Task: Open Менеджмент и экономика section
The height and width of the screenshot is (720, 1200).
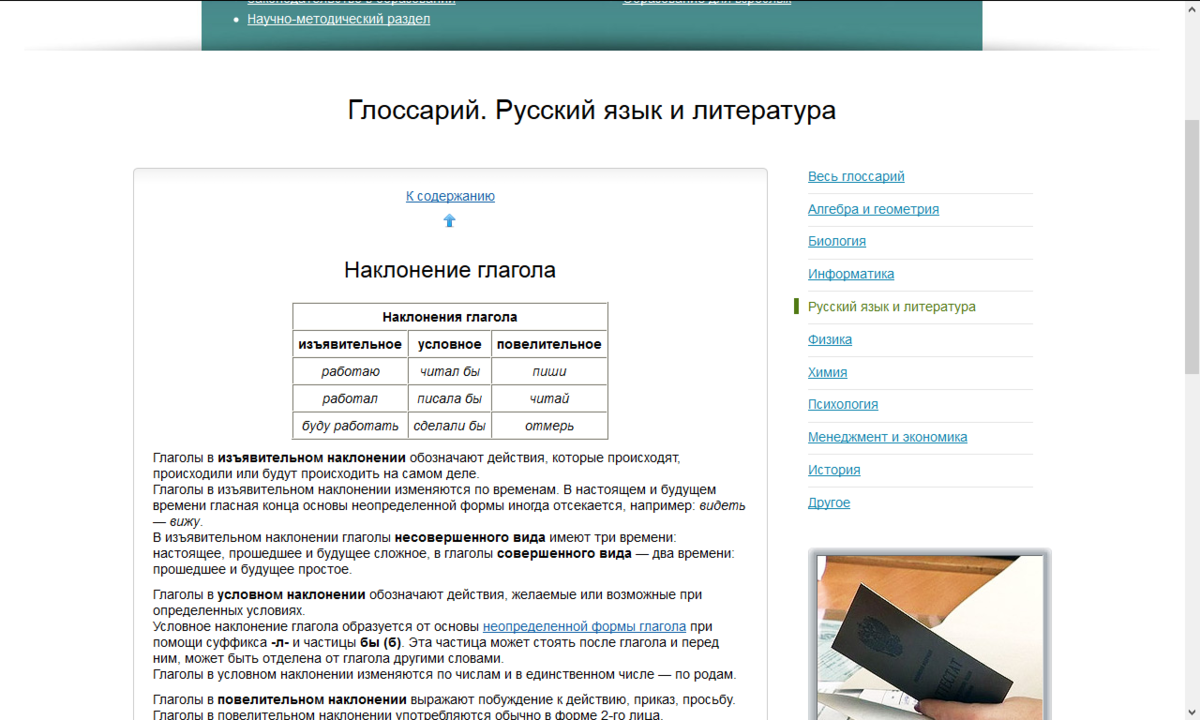Action: pyautogui.click(x=887, y=437)
